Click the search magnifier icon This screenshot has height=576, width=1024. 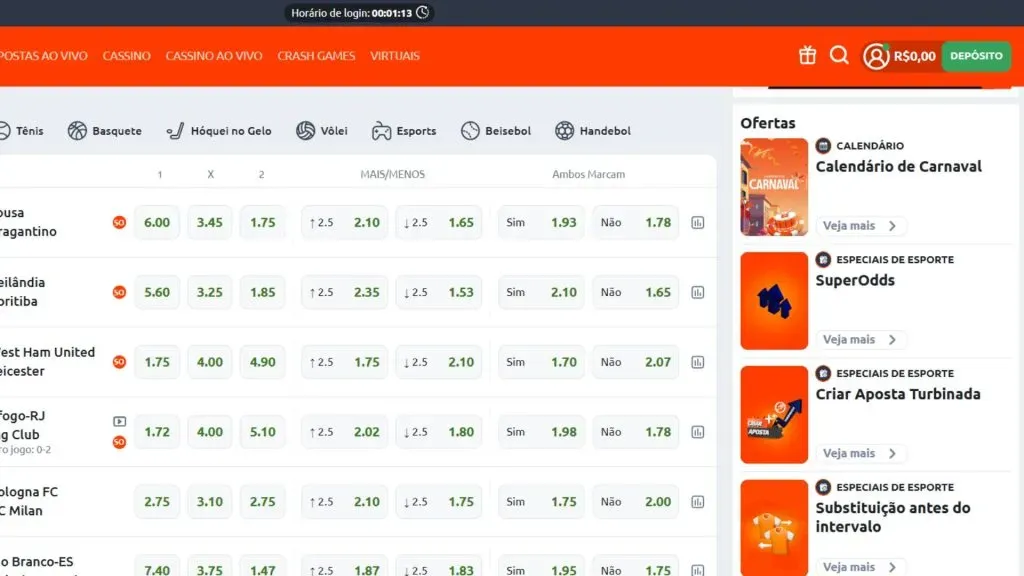839,56
